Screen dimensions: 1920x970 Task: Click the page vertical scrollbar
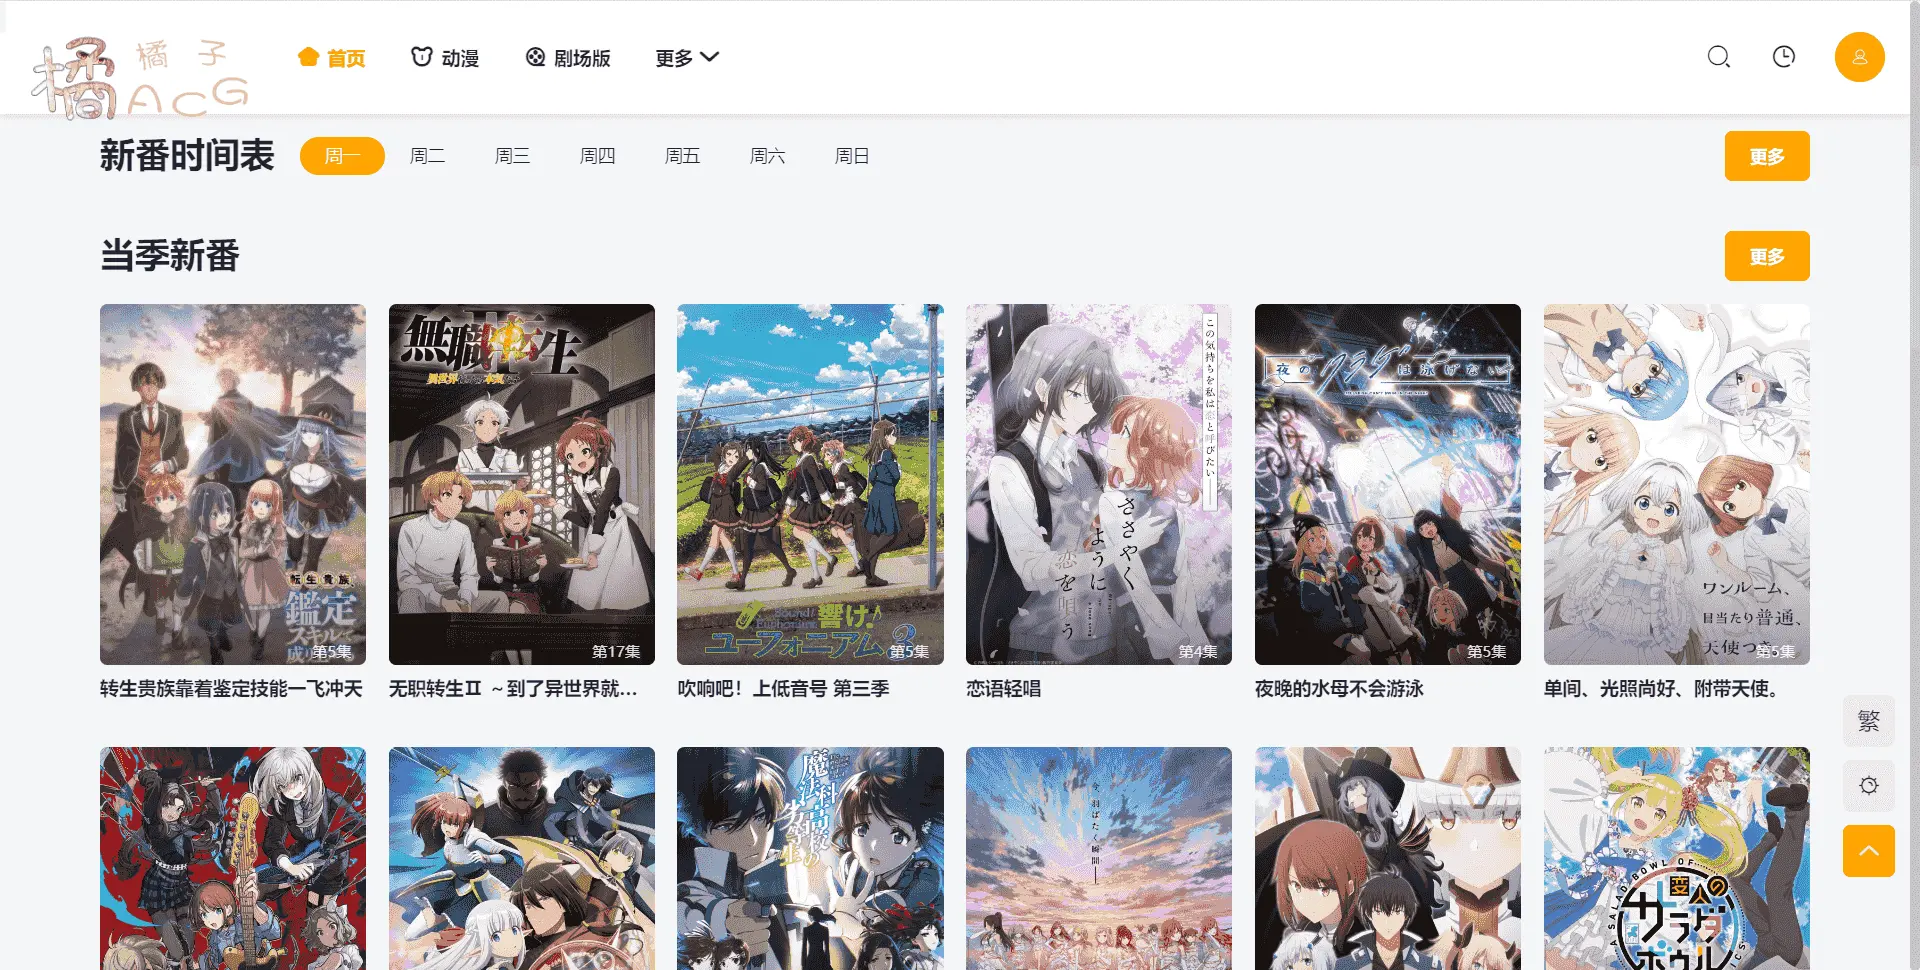tap(1914, 485)
